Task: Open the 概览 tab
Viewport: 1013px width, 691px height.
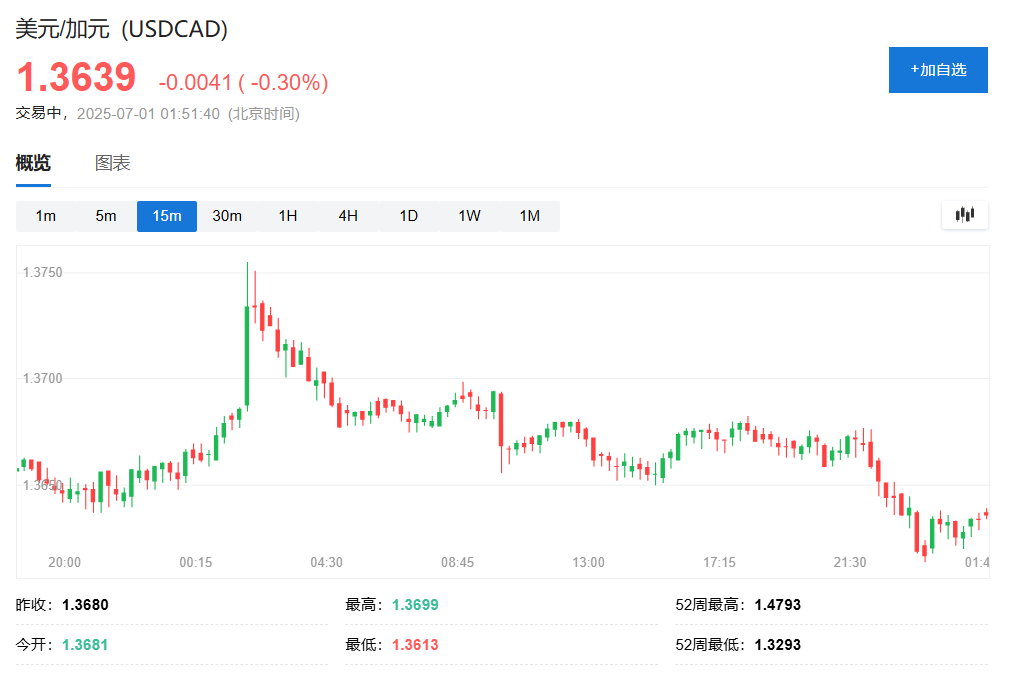Action: pos(33,163)
